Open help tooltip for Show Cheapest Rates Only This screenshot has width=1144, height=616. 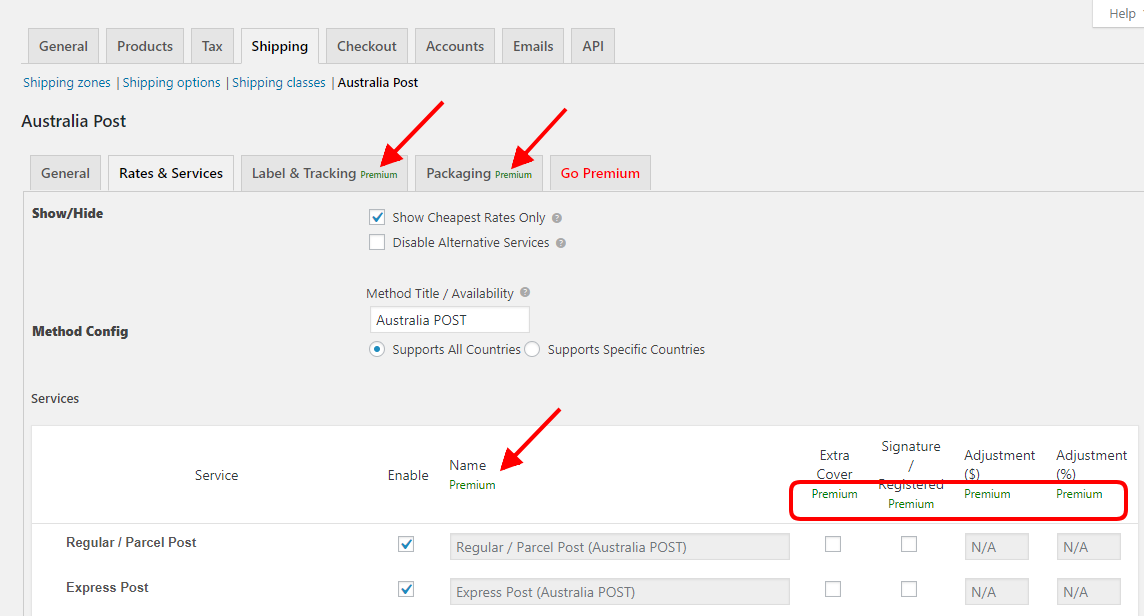click(557, 218)
